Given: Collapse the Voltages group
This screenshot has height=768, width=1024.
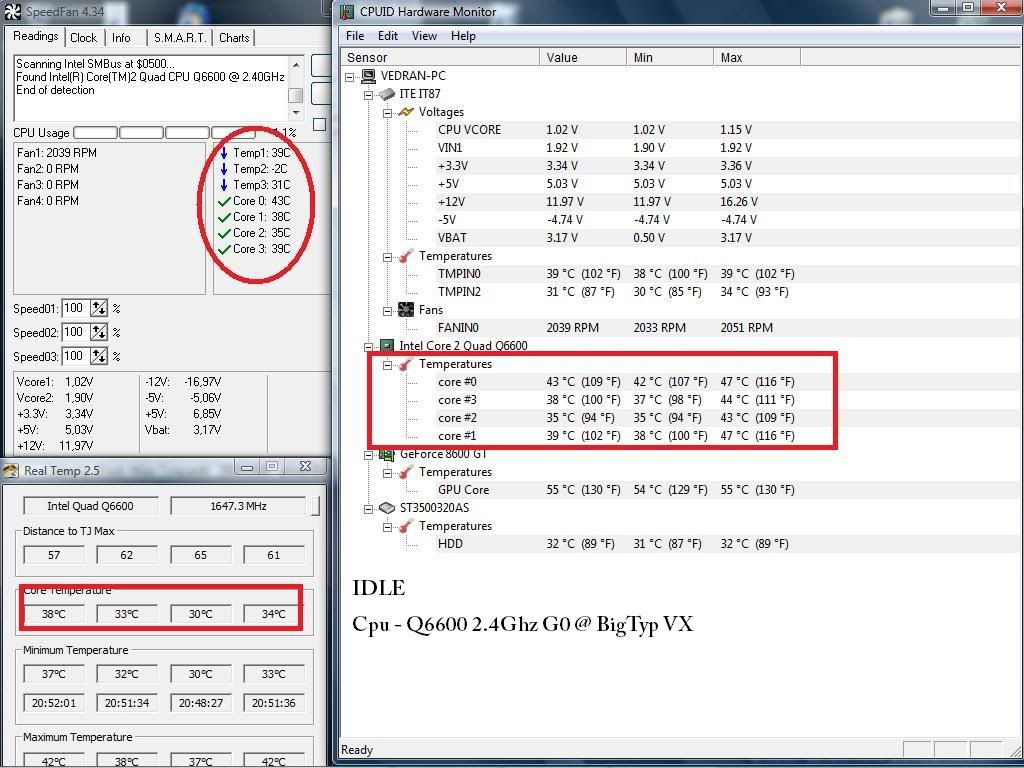Looking at the screenshot, I should (x=387, y=112).
